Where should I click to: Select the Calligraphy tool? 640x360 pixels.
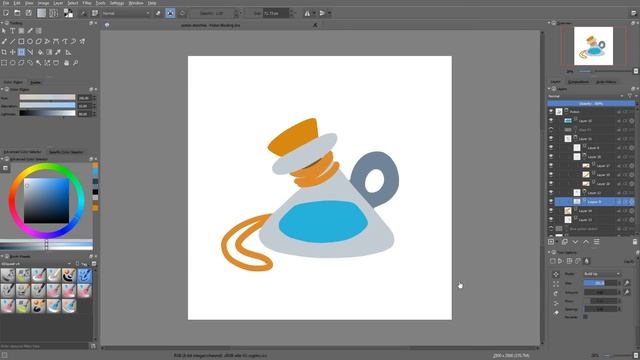coord(30,31)
